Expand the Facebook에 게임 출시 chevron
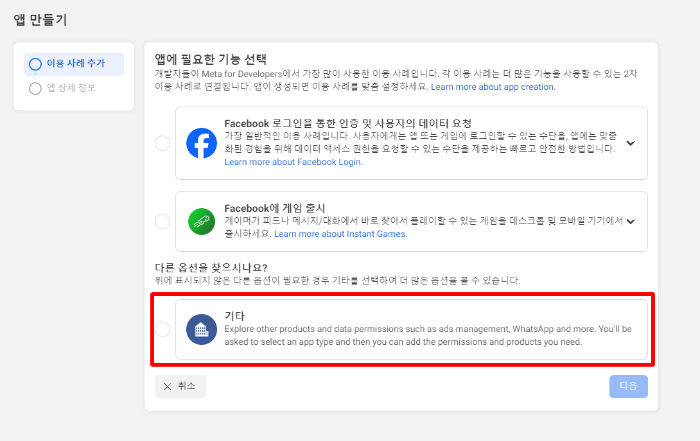Image resolution: width=700 pixels, height=441 pixels. [630, 221]
